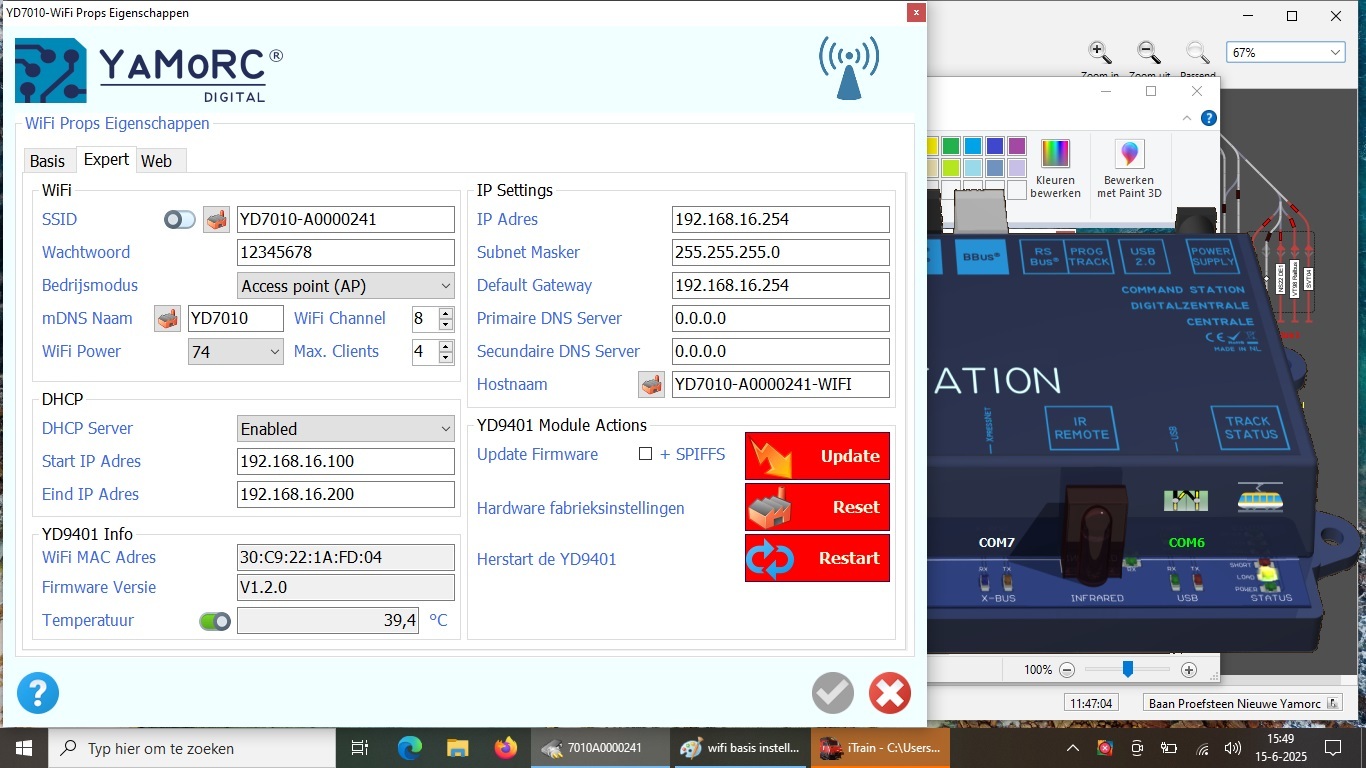This screenshot has width=1366, height=768.
Task: Open the Bedrijfsmodus Access point dropdown
Action: (346, 286)
